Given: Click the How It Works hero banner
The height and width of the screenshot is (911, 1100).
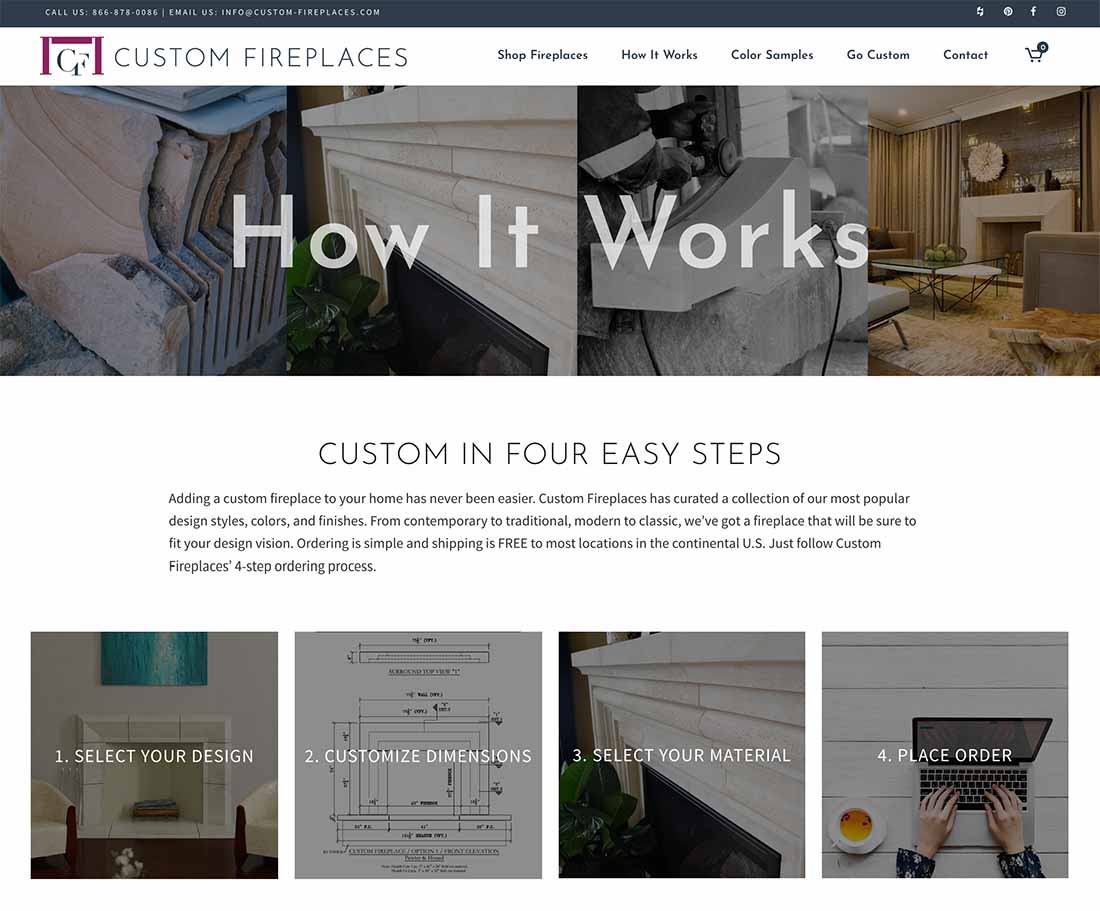Looking at the screenshot, I should pyautogui.click(x=550, y=231).
